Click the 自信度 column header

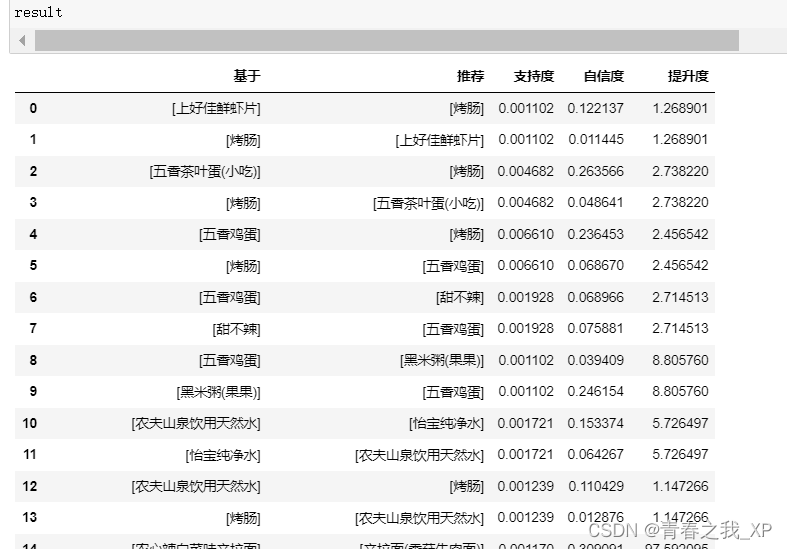point(603,76)
